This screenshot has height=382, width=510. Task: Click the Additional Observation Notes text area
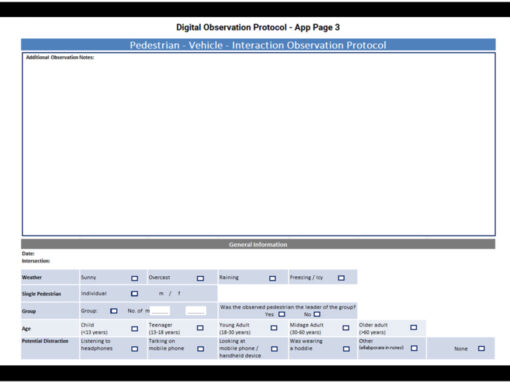tap(259, 144)
